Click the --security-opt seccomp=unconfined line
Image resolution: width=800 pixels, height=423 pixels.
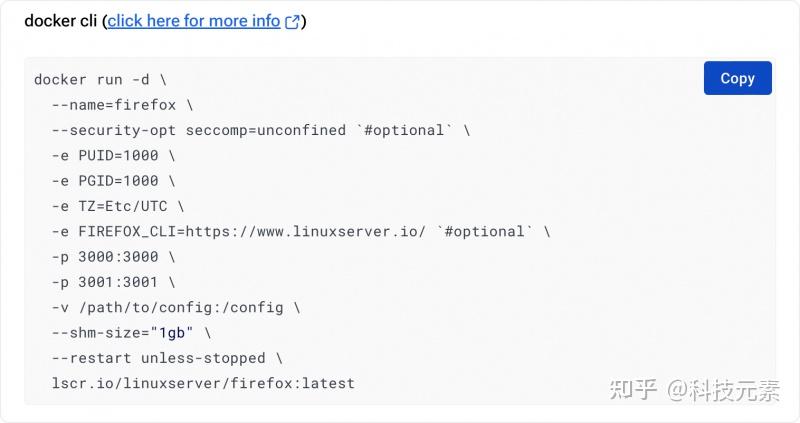(x=200, y=130)
